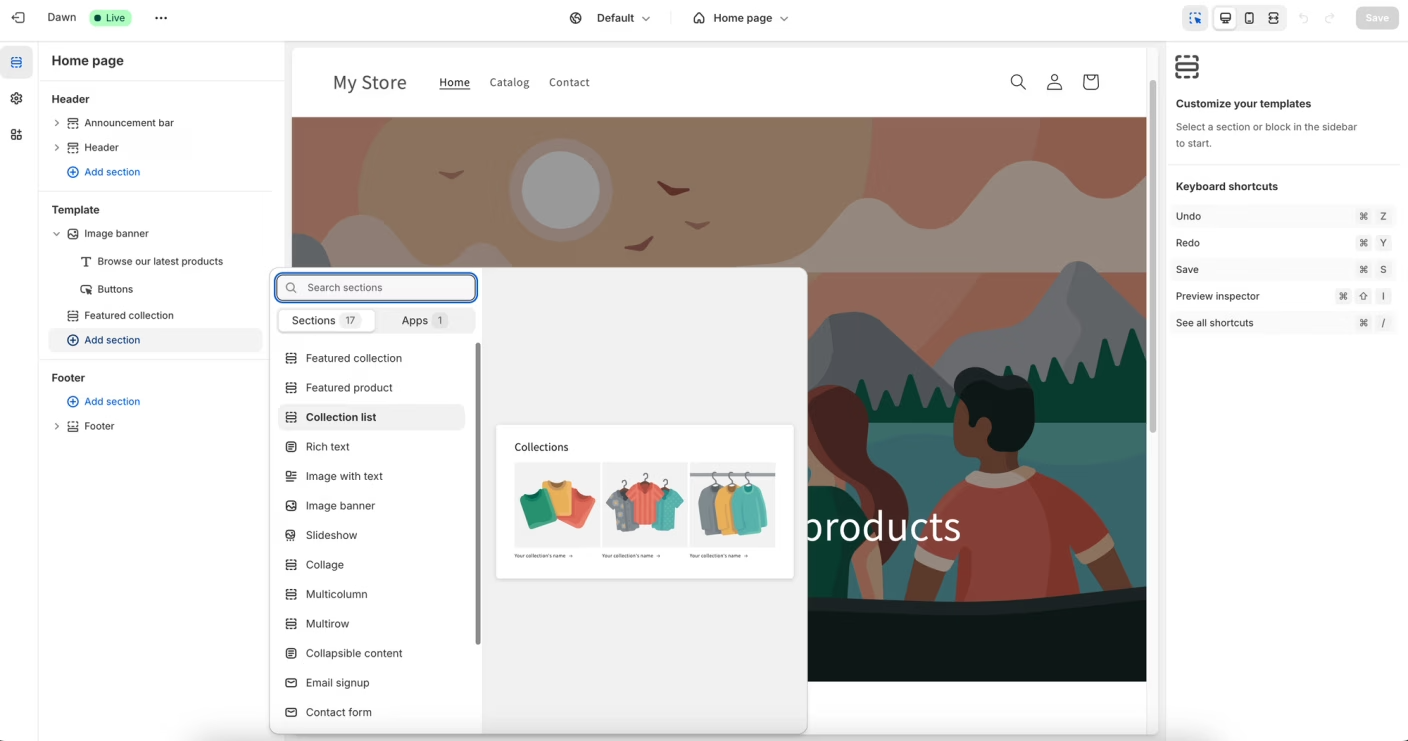Select Collection list from sections list
1408x741 pixels.
pyautogui.click(x=341, y=417)
